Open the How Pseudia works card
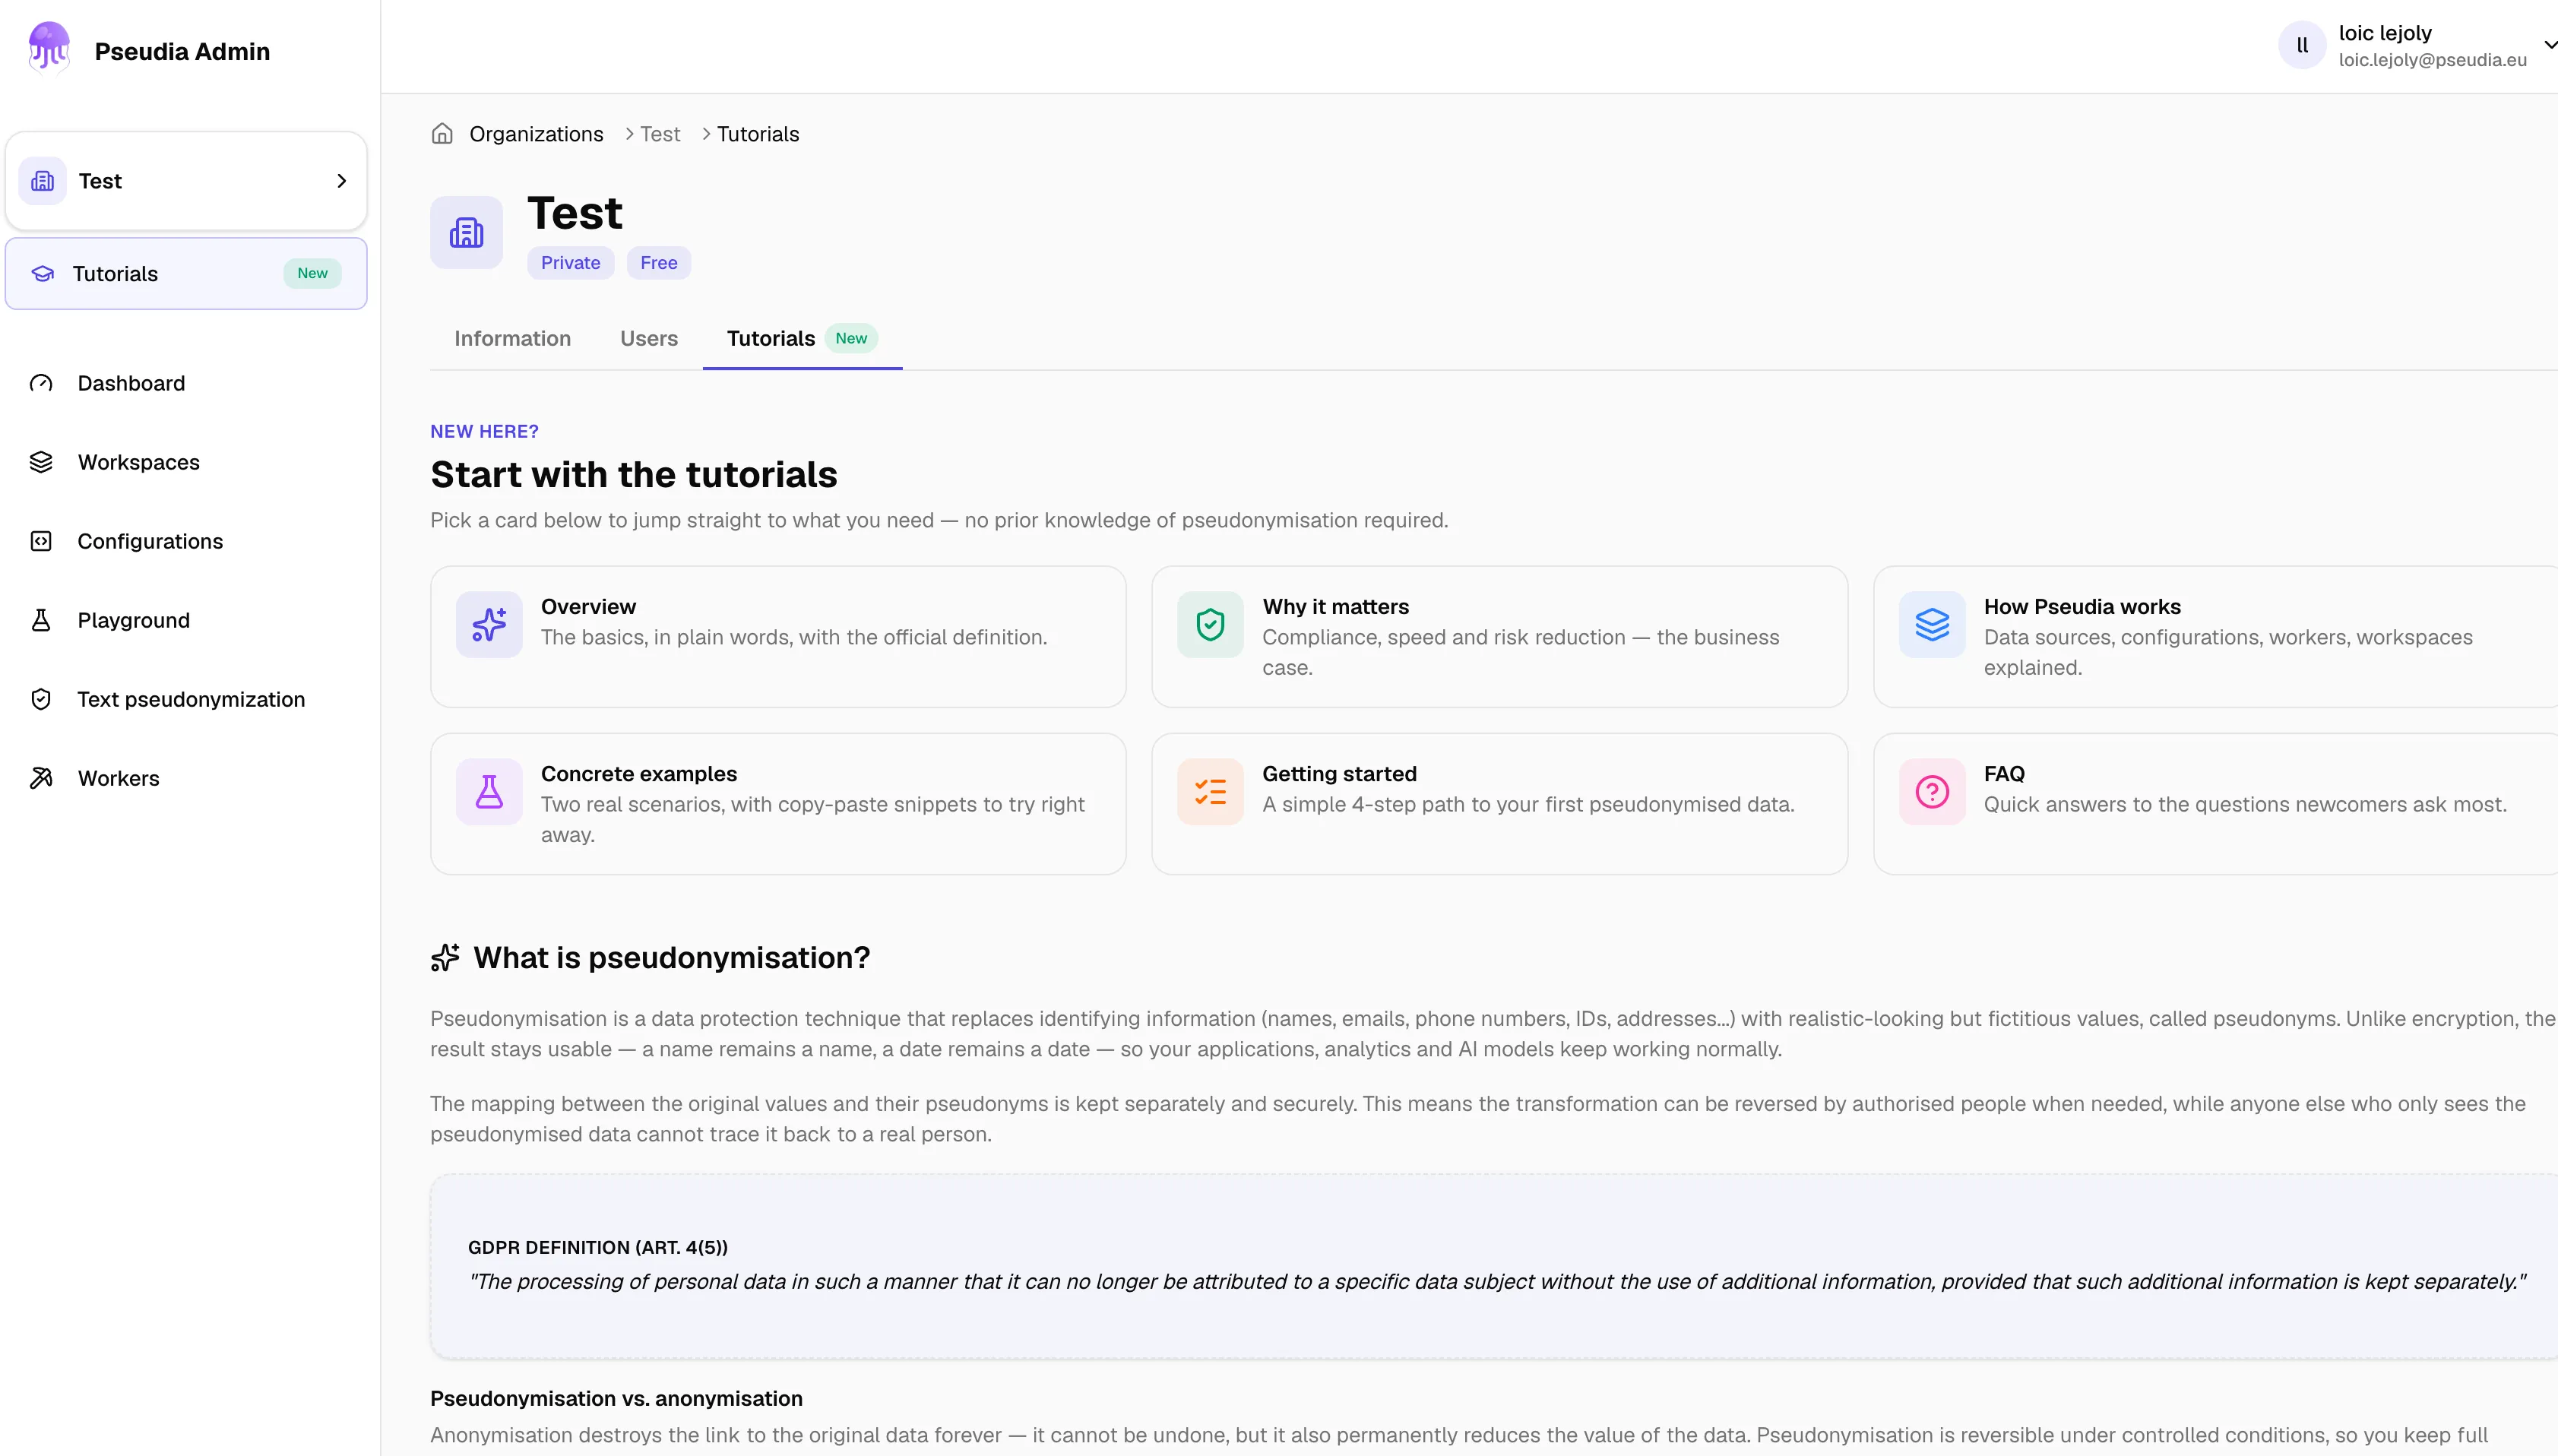2558x1456 pixels. coord(2216,637)
